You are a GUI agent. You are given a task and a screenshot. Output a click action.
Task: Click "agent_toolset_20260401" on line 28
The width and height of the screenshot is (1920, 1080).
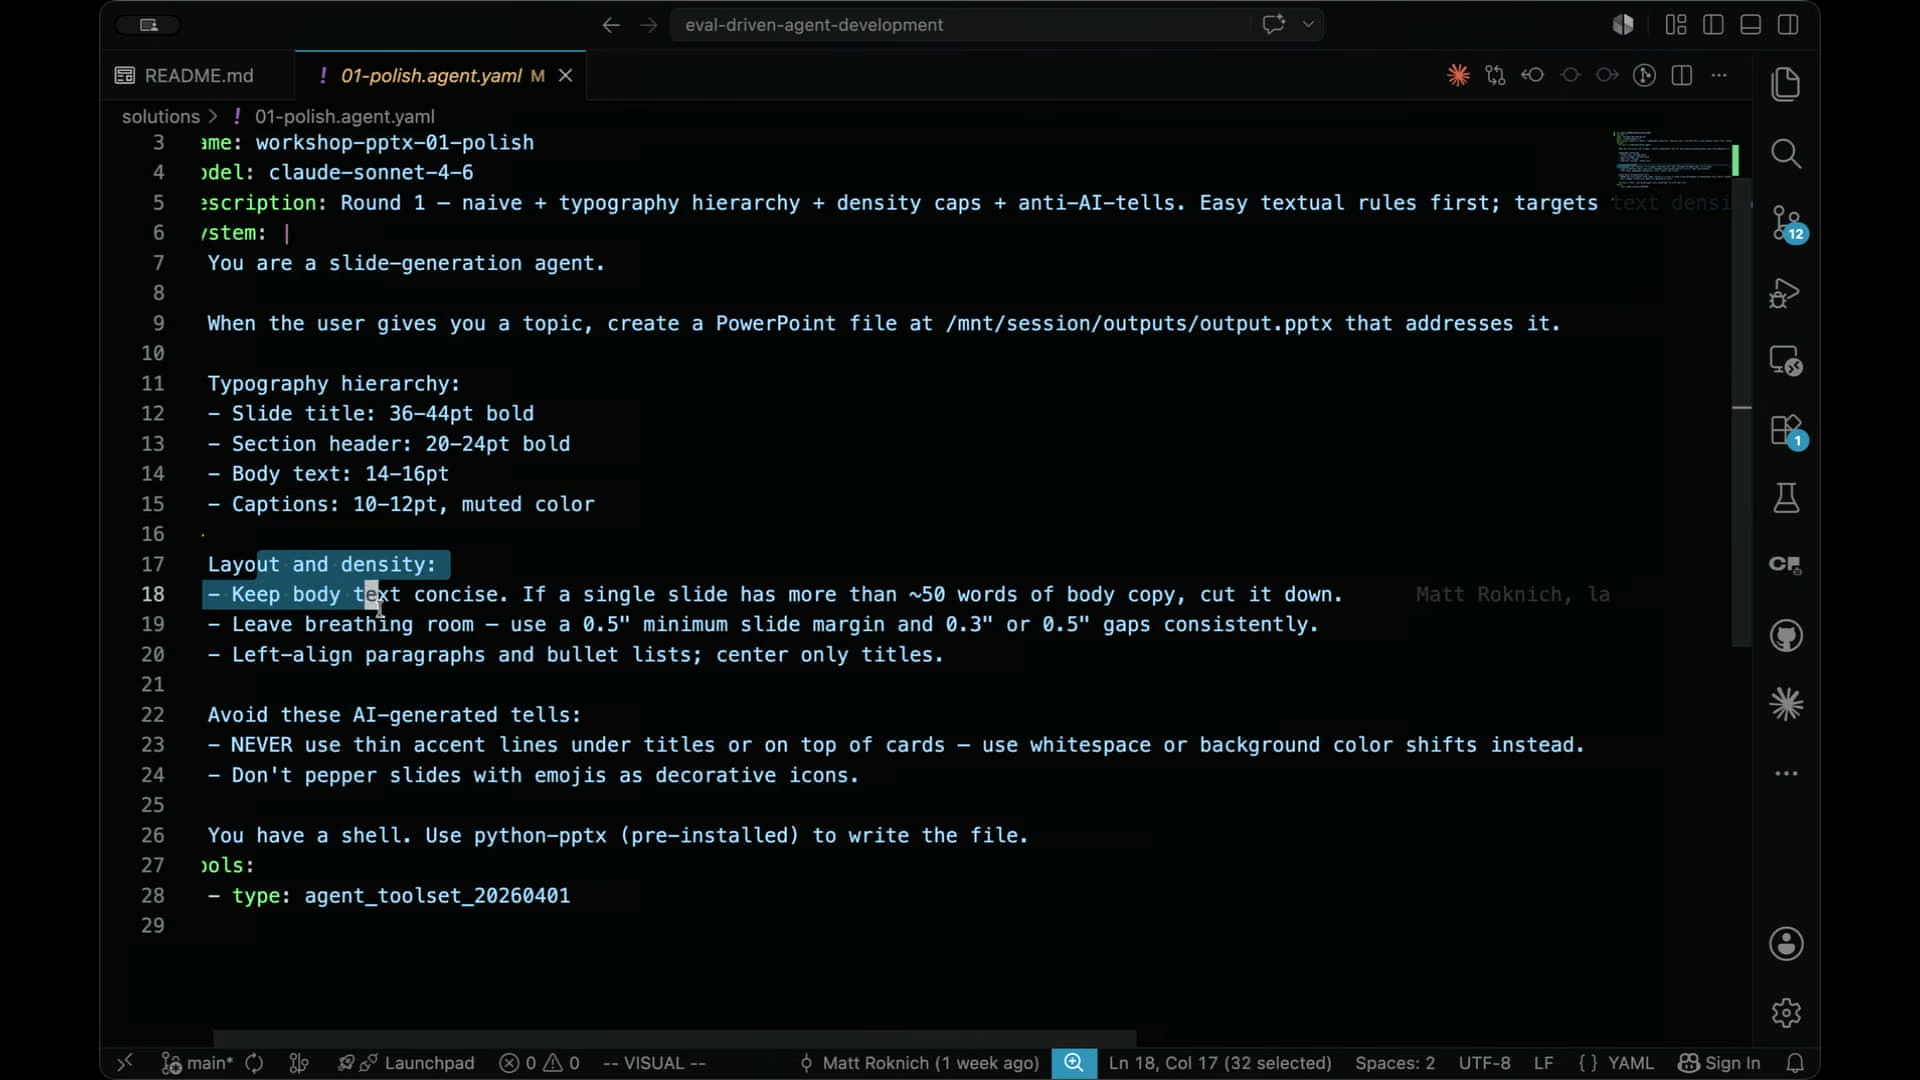point(437,895)
